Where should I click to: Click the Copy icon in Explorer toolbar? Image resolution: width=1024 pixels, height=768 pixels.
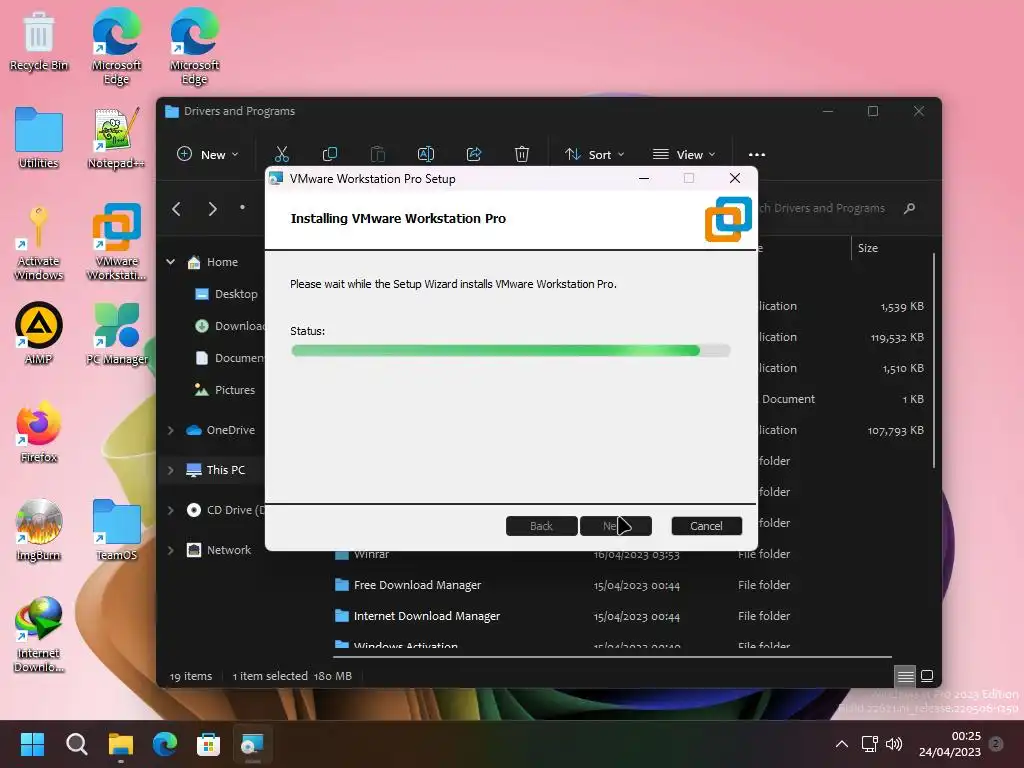coord(330,154)
